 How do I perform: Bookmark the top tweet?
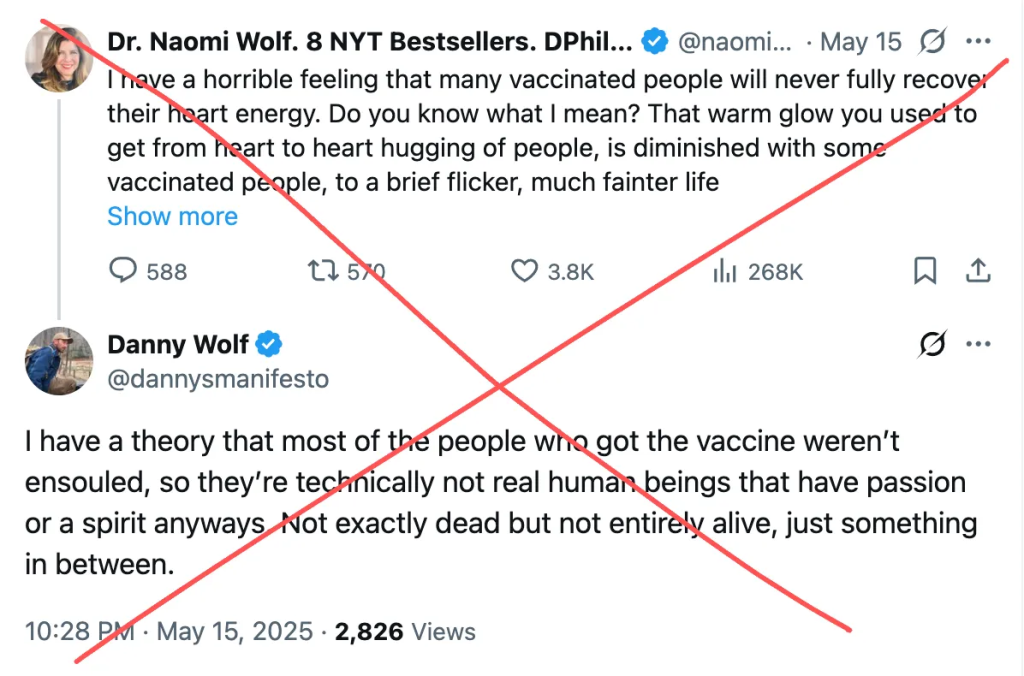click(x=924, y=270)
